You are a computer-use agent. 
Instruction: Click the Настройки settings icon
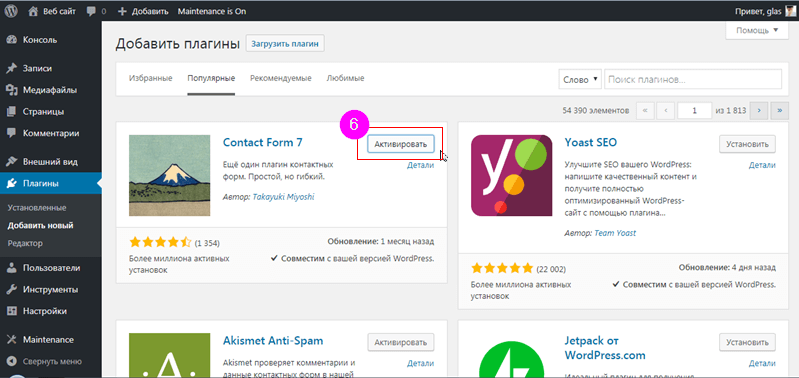tap(12, 311)
